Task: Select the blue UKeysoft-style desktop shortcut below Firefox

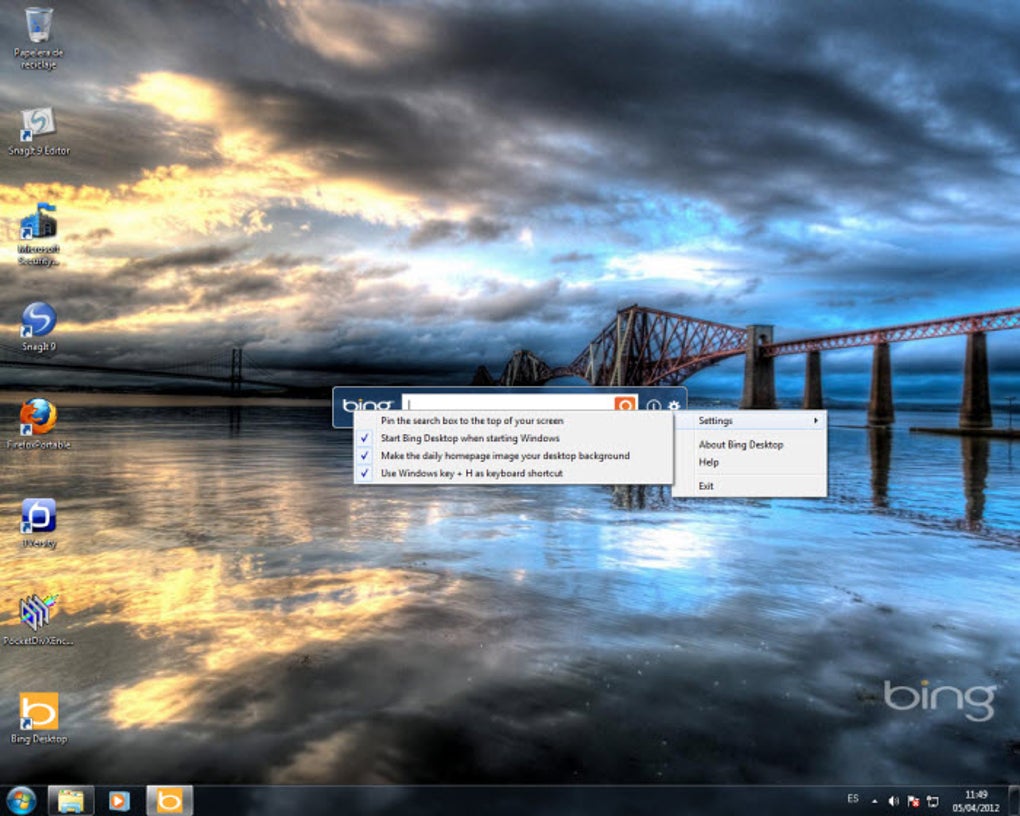Action: pyautogui.click(x=38, y=523)
